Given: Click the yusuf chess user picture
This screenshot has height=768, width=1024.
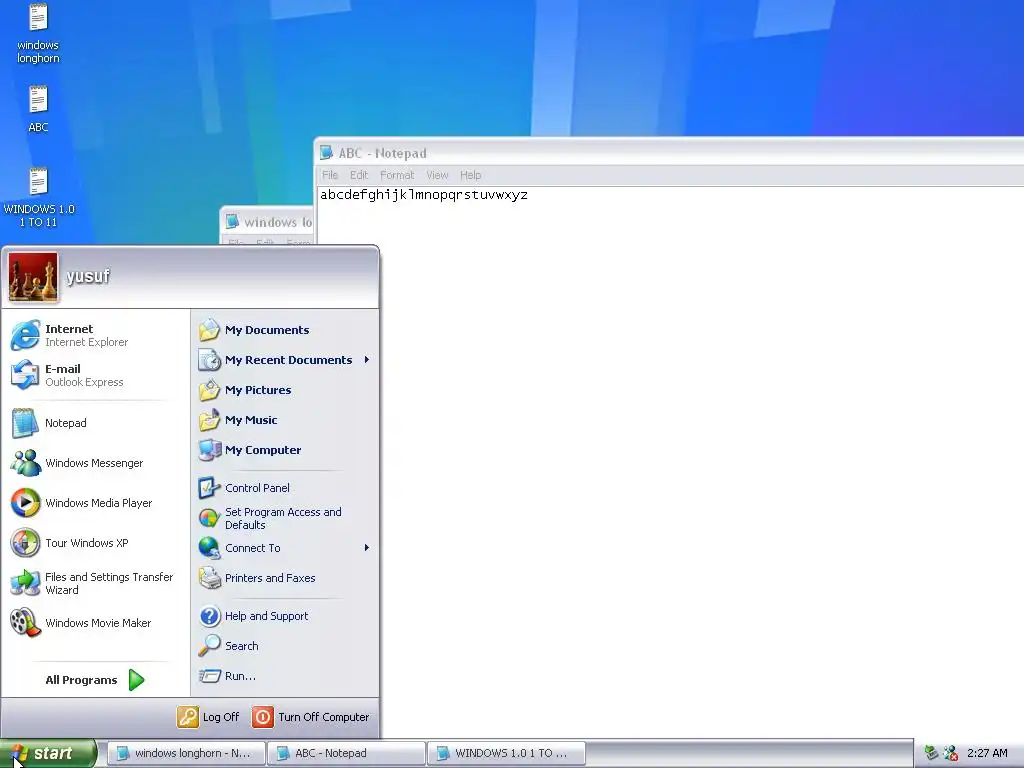Looking at the screenshot, I should [x=33, y=277].
